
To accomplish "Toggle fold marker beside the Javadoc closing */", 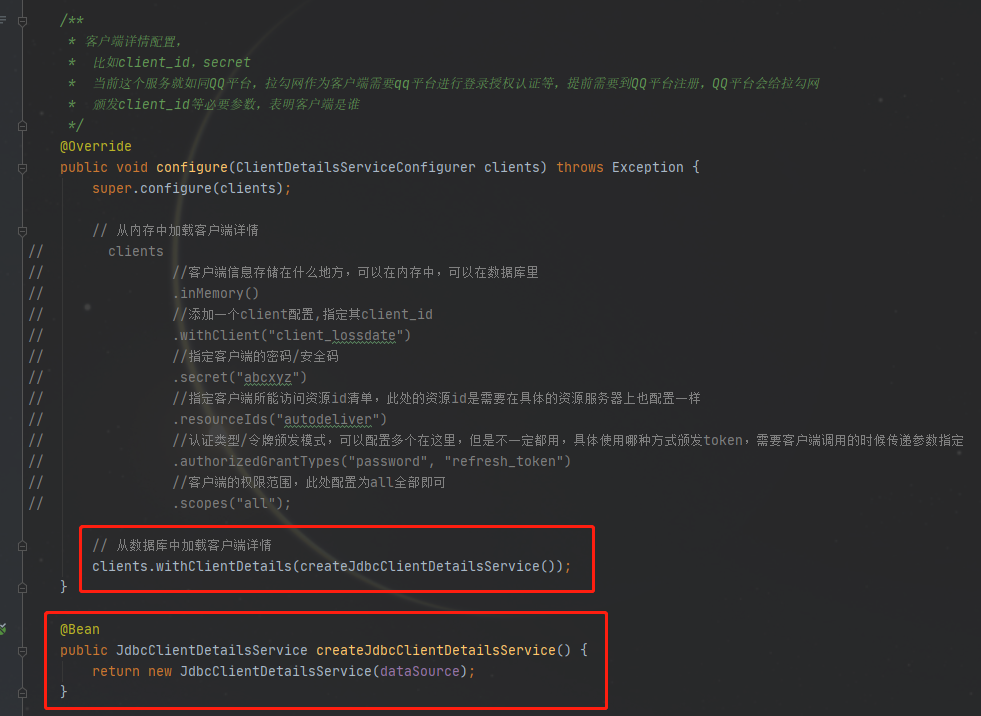I will [x=23, y=126].
